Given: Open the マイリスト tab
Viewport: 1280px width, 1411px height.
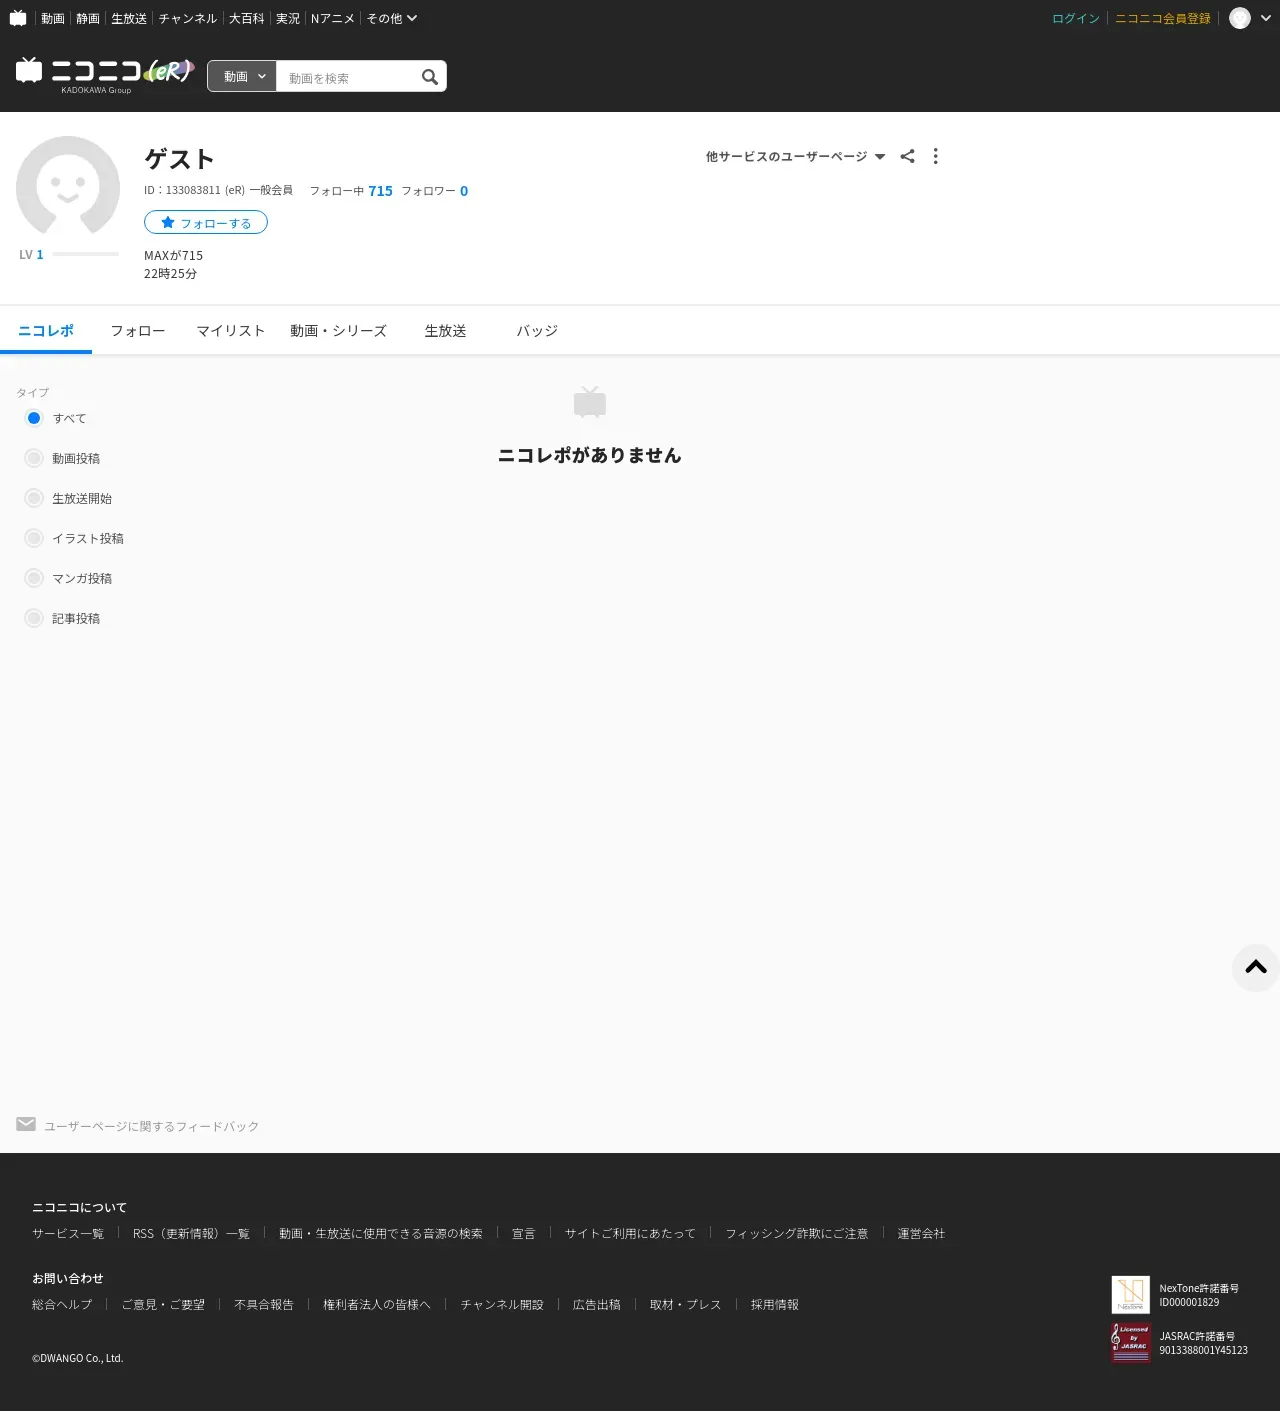Looking at the screenshot, I should [x=230, y=331].
